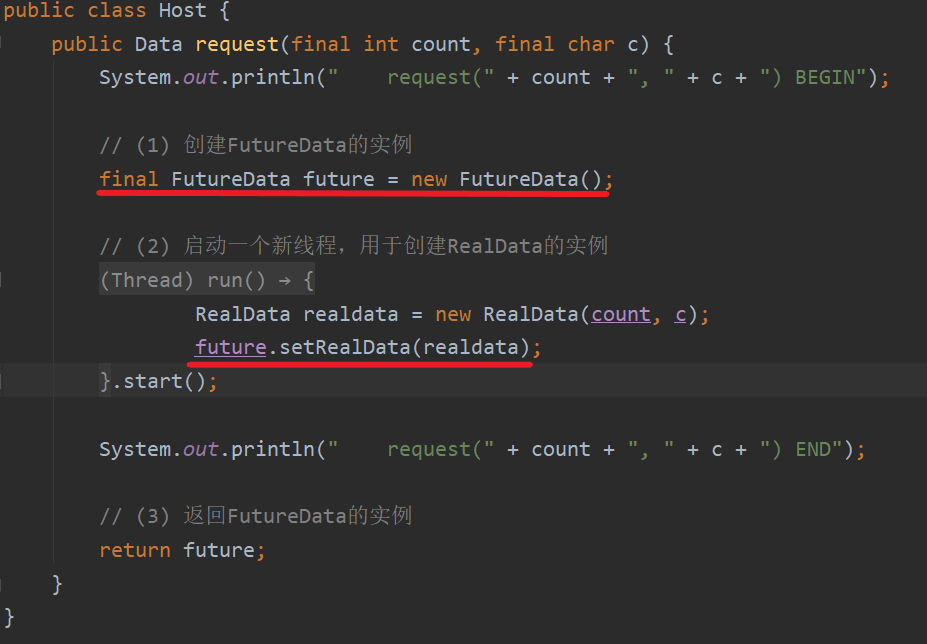Viewport: 927px width, 644px height.
Task: Click the italic out field on the BEGIN line
Action: [x=200, y=77]
